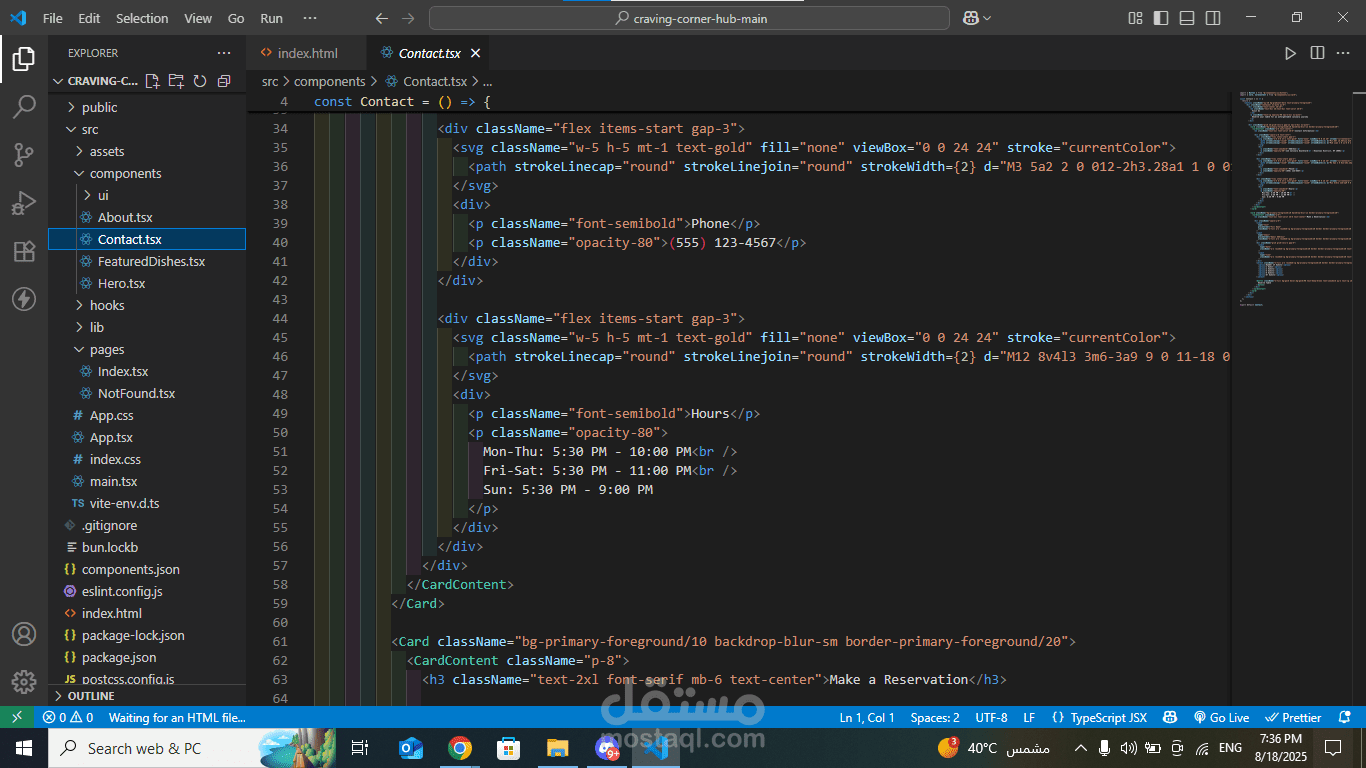Click New File icon in Explorer header
1366x768 pixels.
[152, 81]
